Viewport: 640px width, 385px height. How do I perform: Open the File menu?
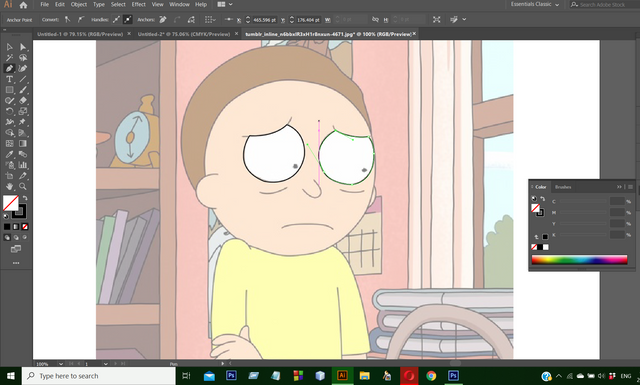[44, 4]
